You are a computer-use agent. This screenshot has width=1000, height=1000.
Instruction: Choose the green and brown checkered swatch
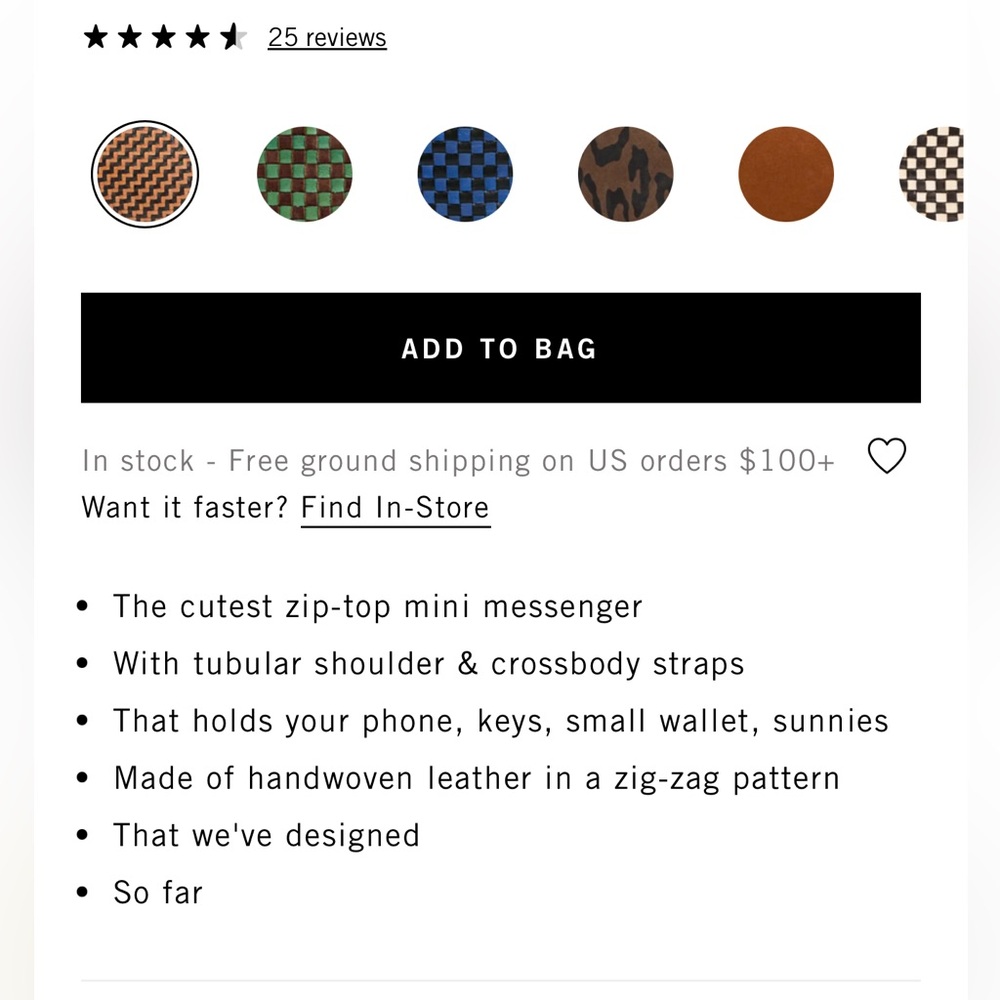[305, 175]
